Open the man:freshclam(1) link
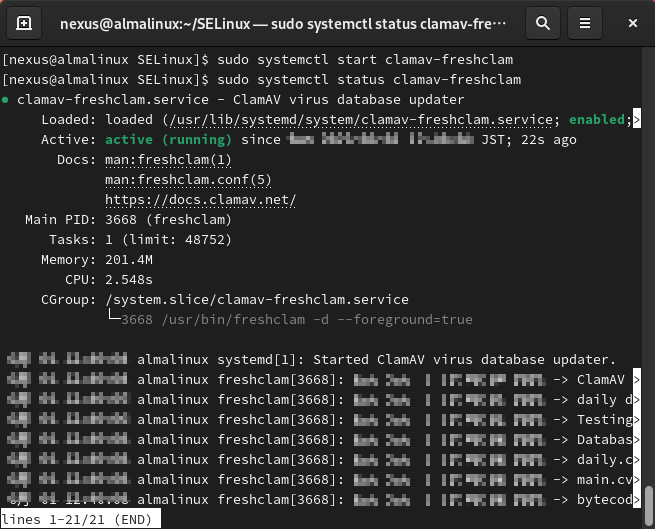The image size is (655, 529). point(168,160)
